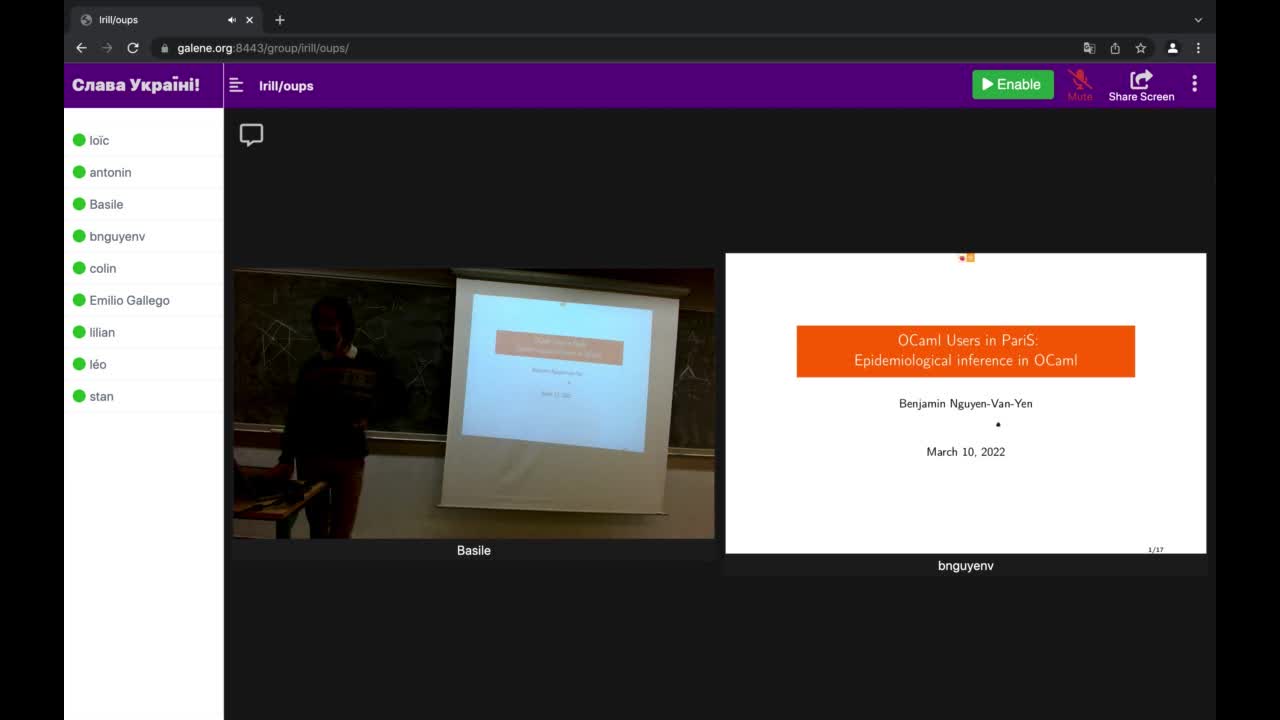The height and width of the screenshot is (720, 1280).
Task: Select user stan in participant list
Action: click(x=143, y=396)
